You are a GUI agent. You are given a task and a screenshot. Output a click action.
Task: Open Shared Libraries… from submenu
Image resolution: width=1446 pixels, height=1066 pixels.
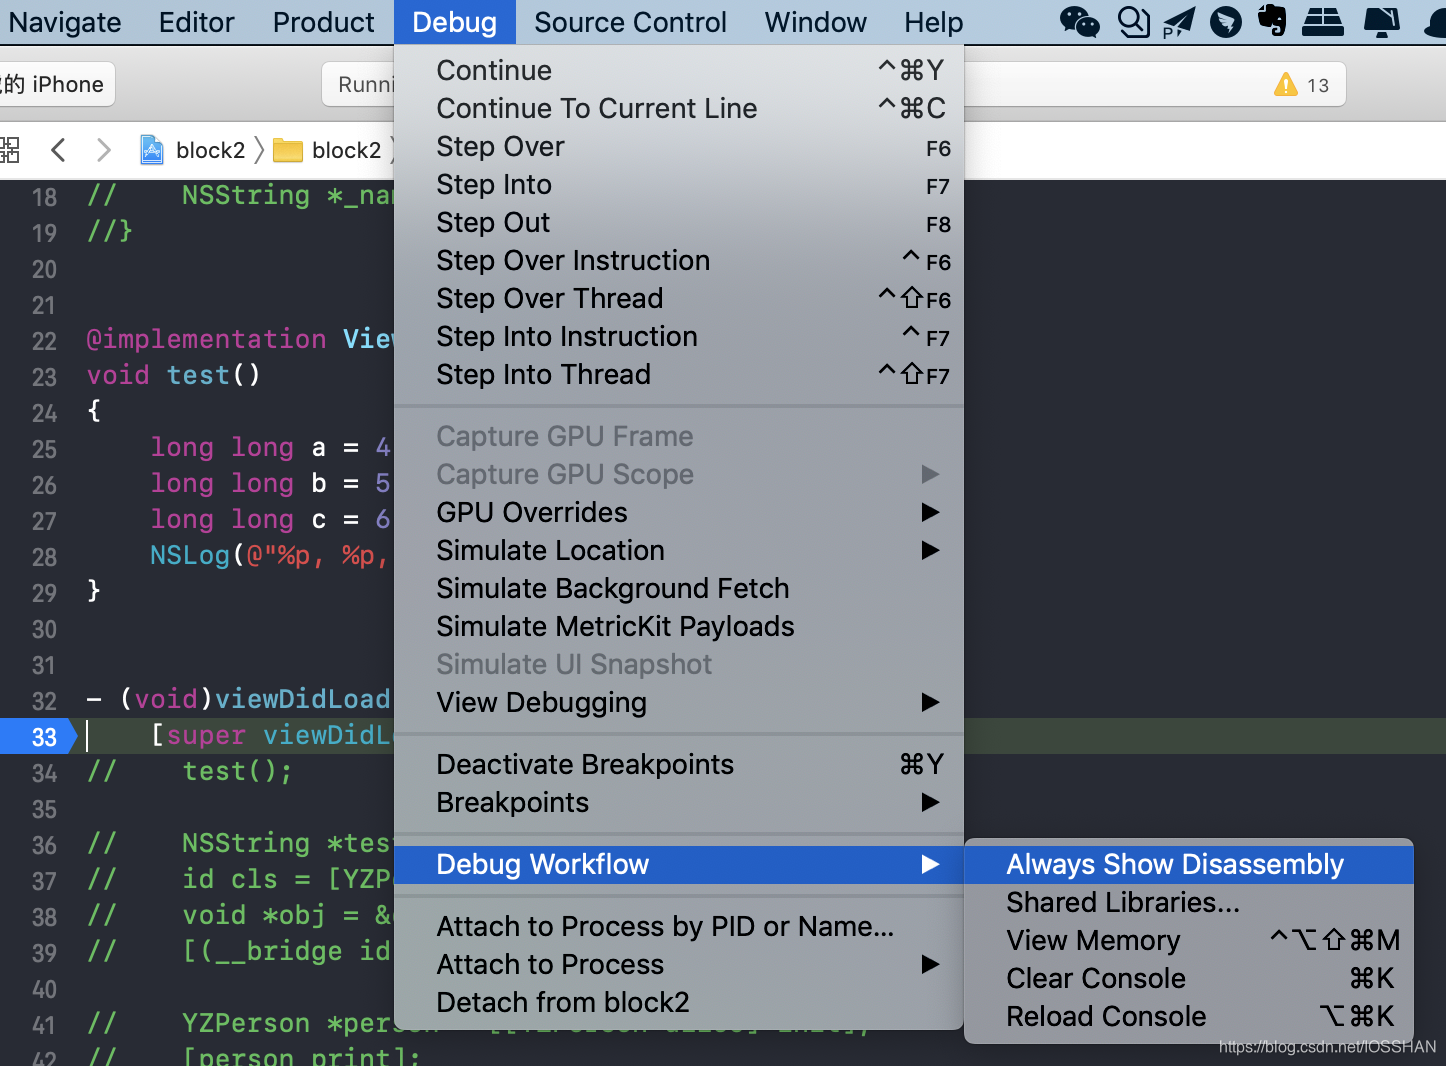[1189, 902]
